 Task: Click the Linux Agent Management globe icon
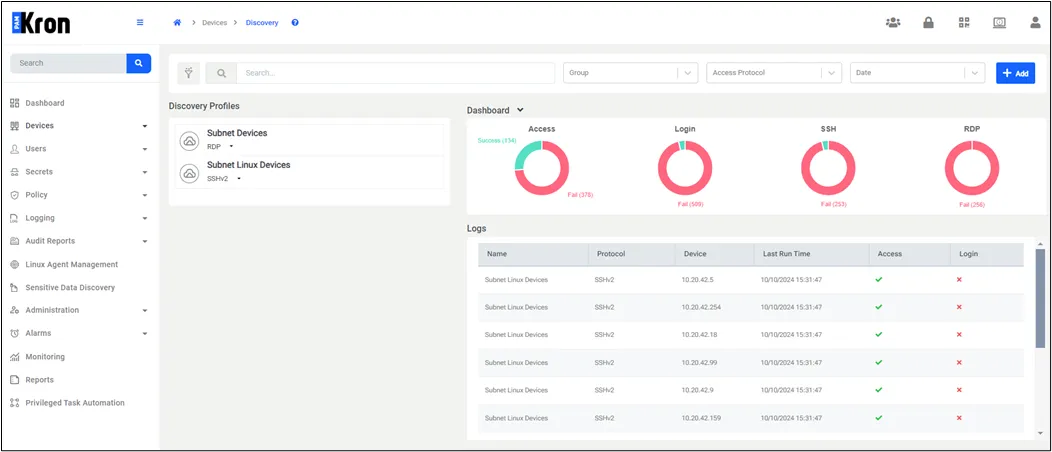pos(15,264)
